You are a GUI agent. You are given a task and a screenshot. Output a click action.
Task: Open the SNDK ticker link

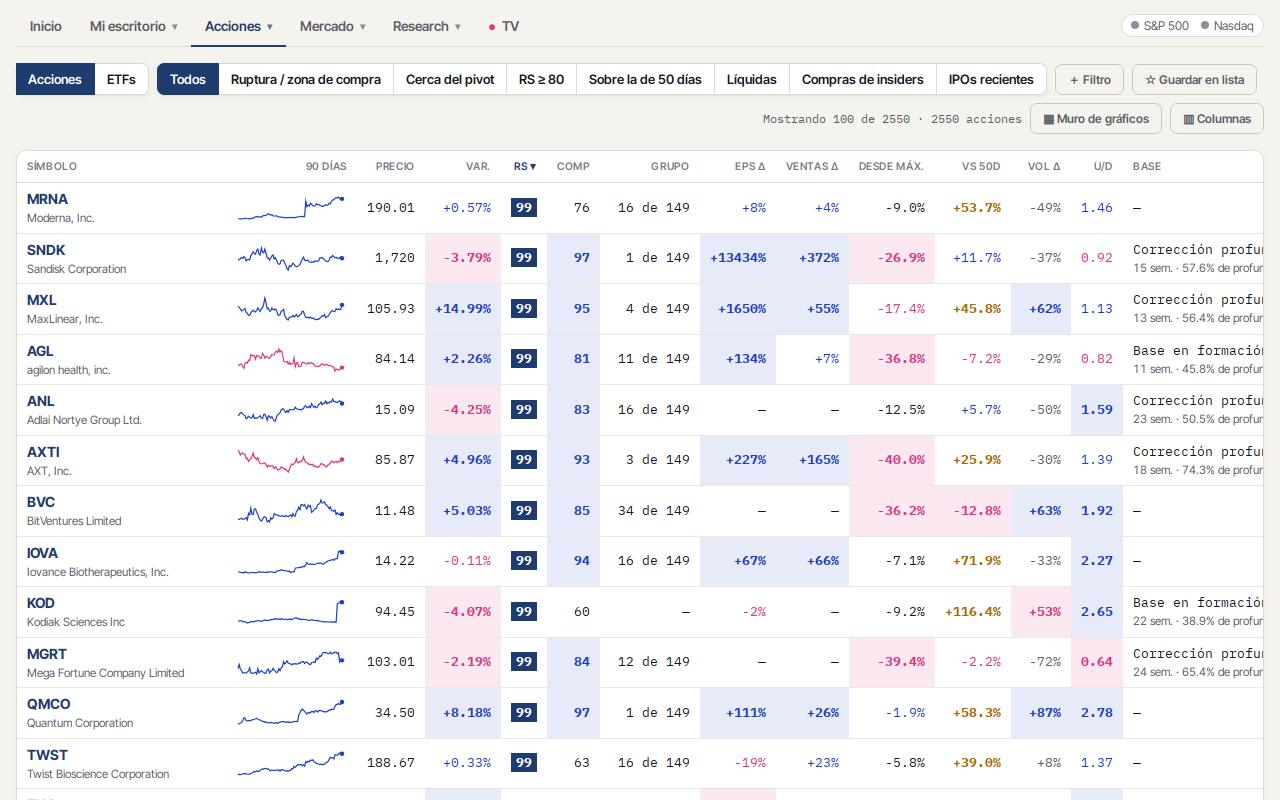coord(46,250)
